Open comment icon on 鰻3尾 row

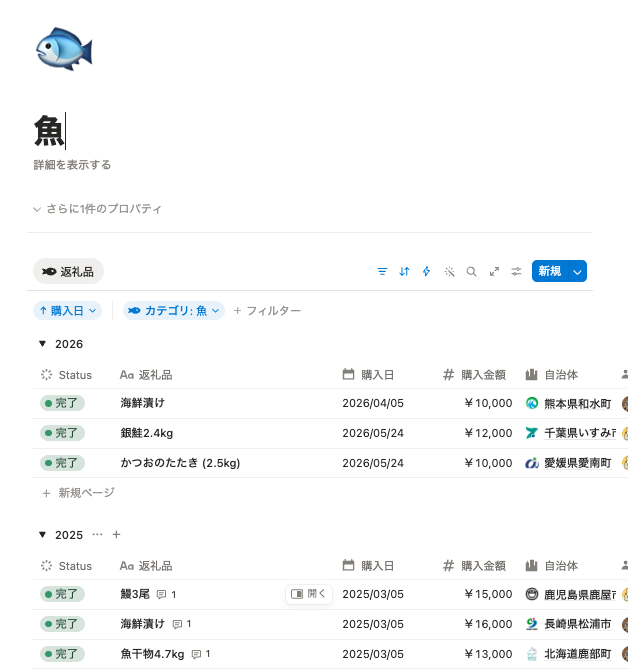tap(161, 594)
